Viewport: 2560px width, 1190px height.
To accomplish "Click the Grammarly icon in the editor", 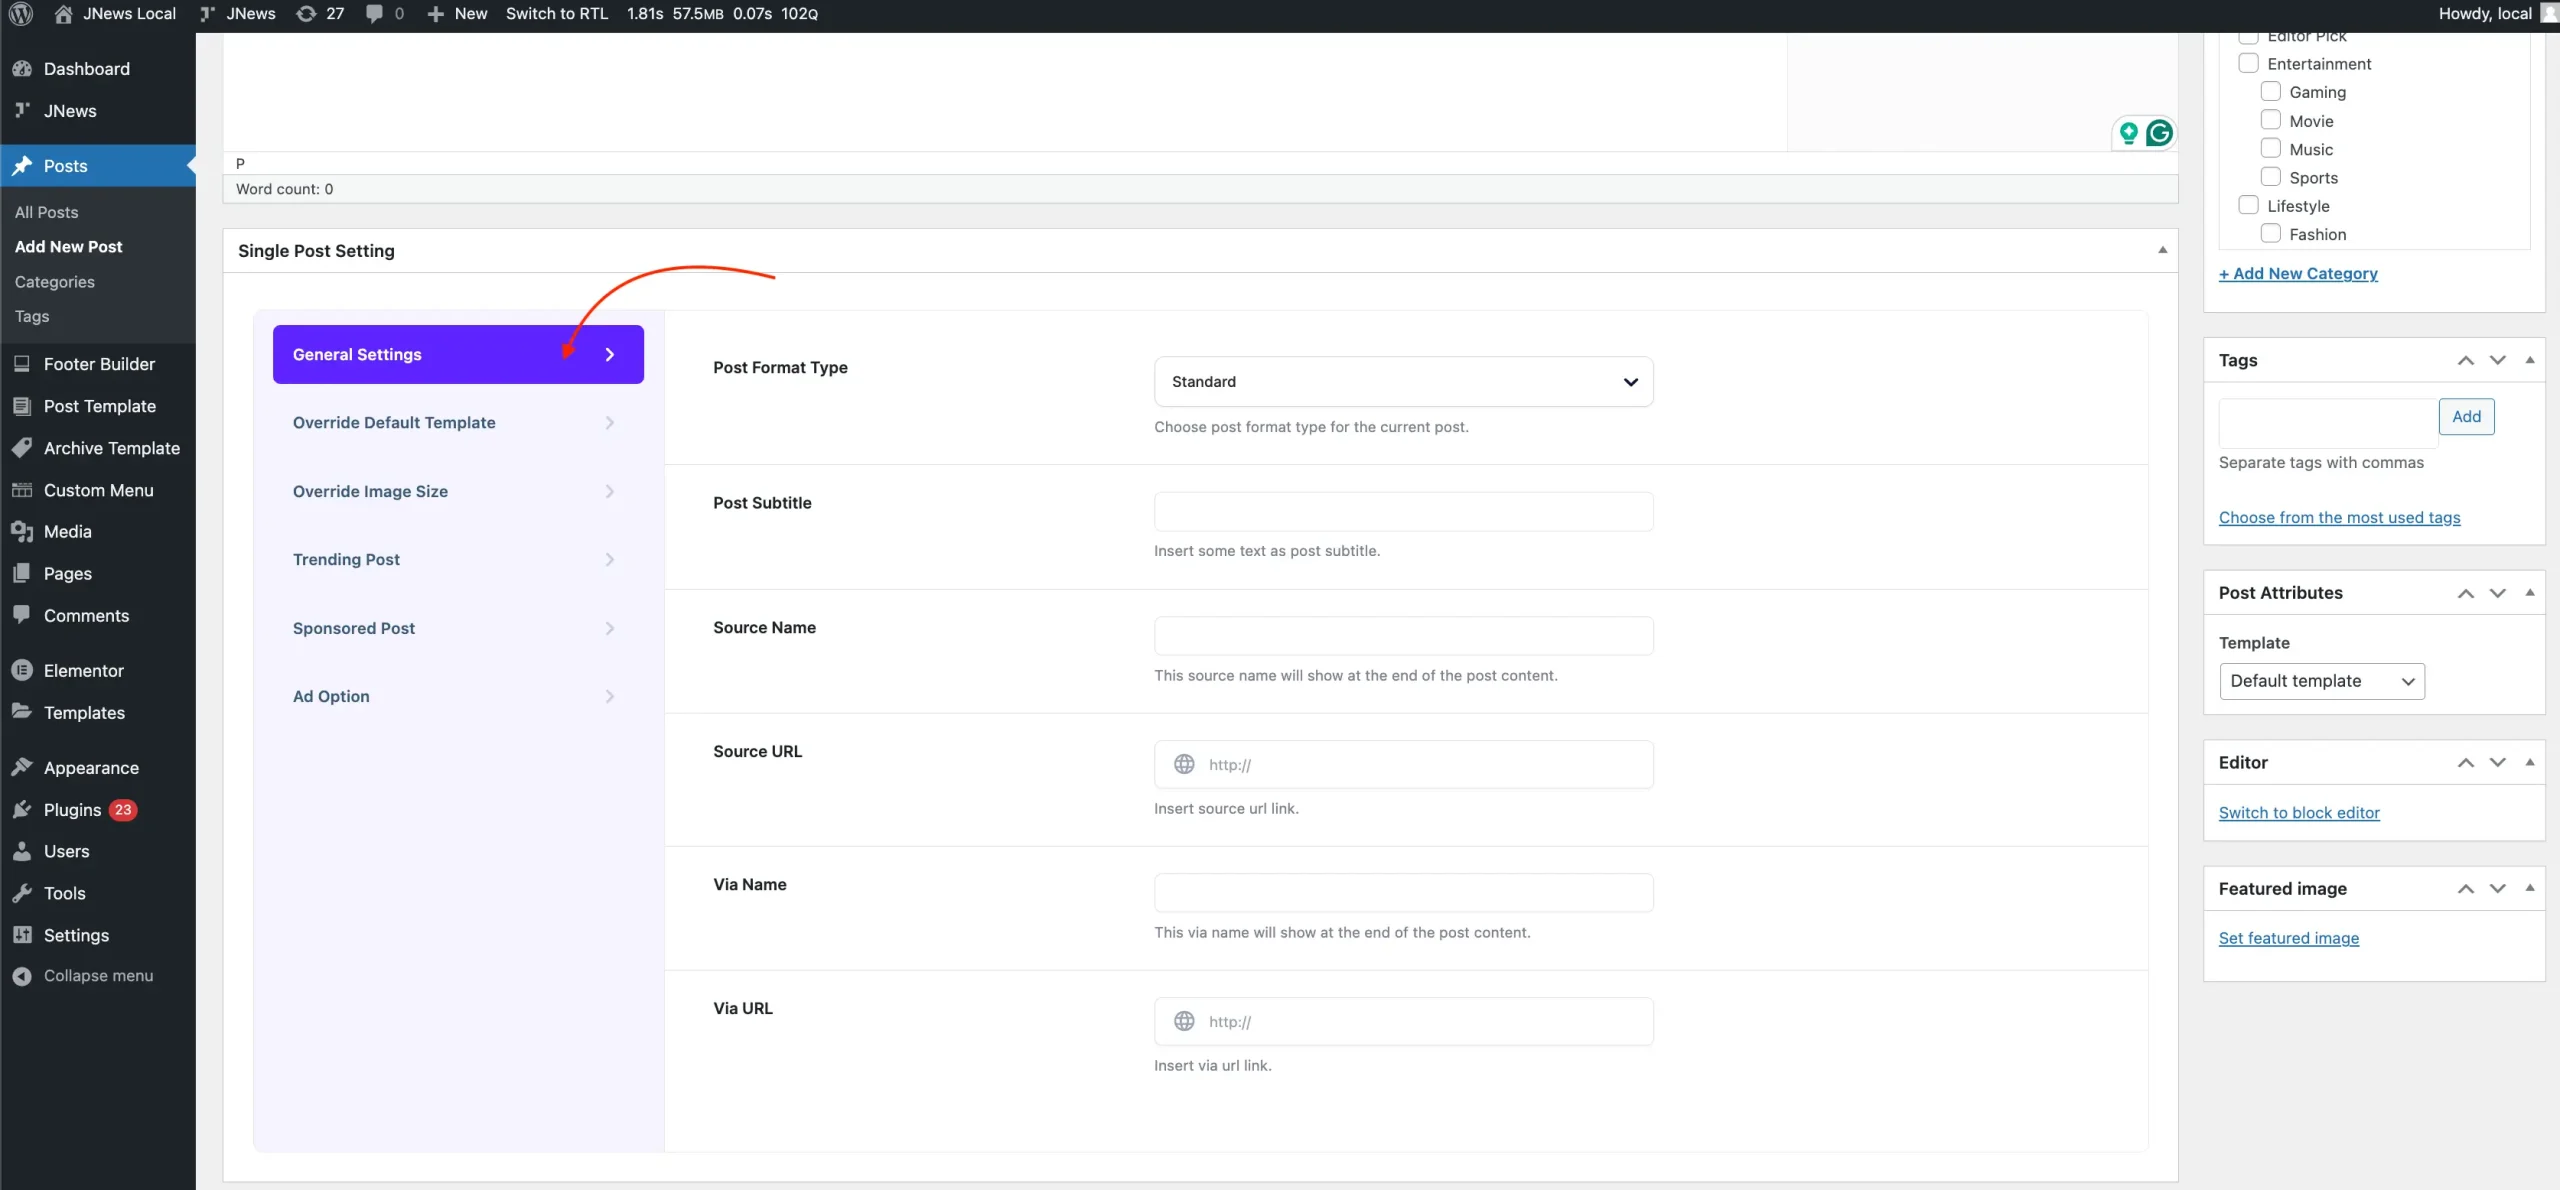I will (2159, 133).
